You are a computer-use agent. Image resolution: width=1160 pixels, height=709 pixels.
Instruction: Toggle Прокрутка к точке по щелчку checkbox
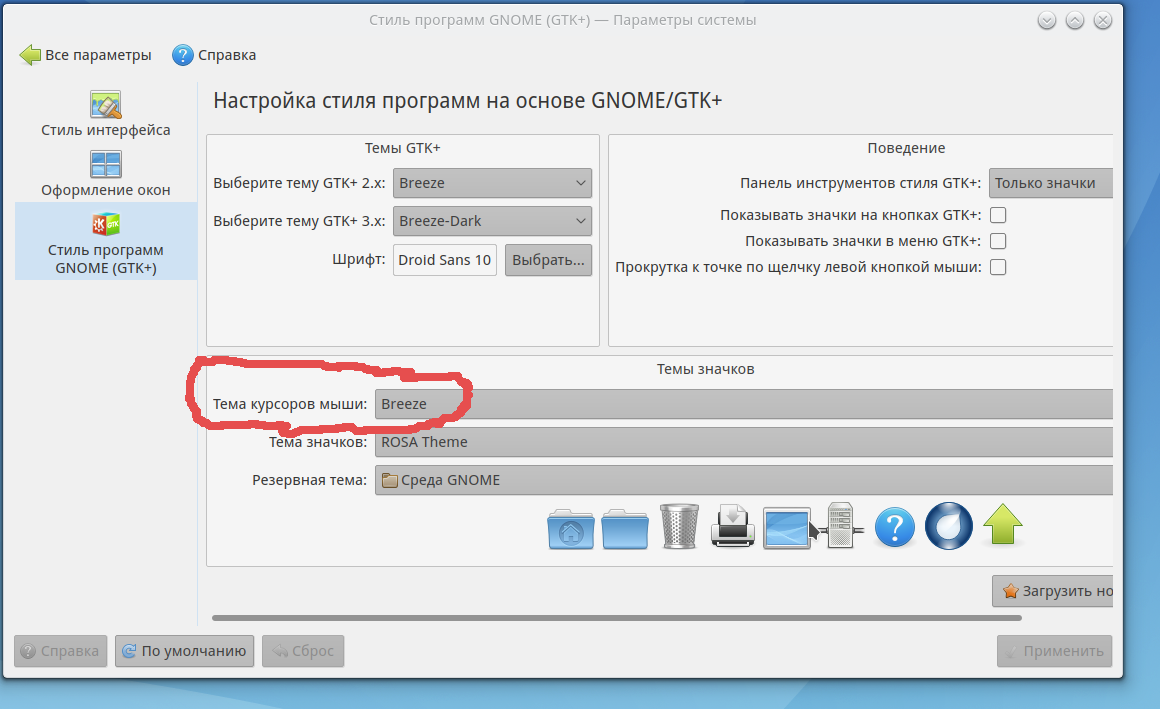[998, 267]
